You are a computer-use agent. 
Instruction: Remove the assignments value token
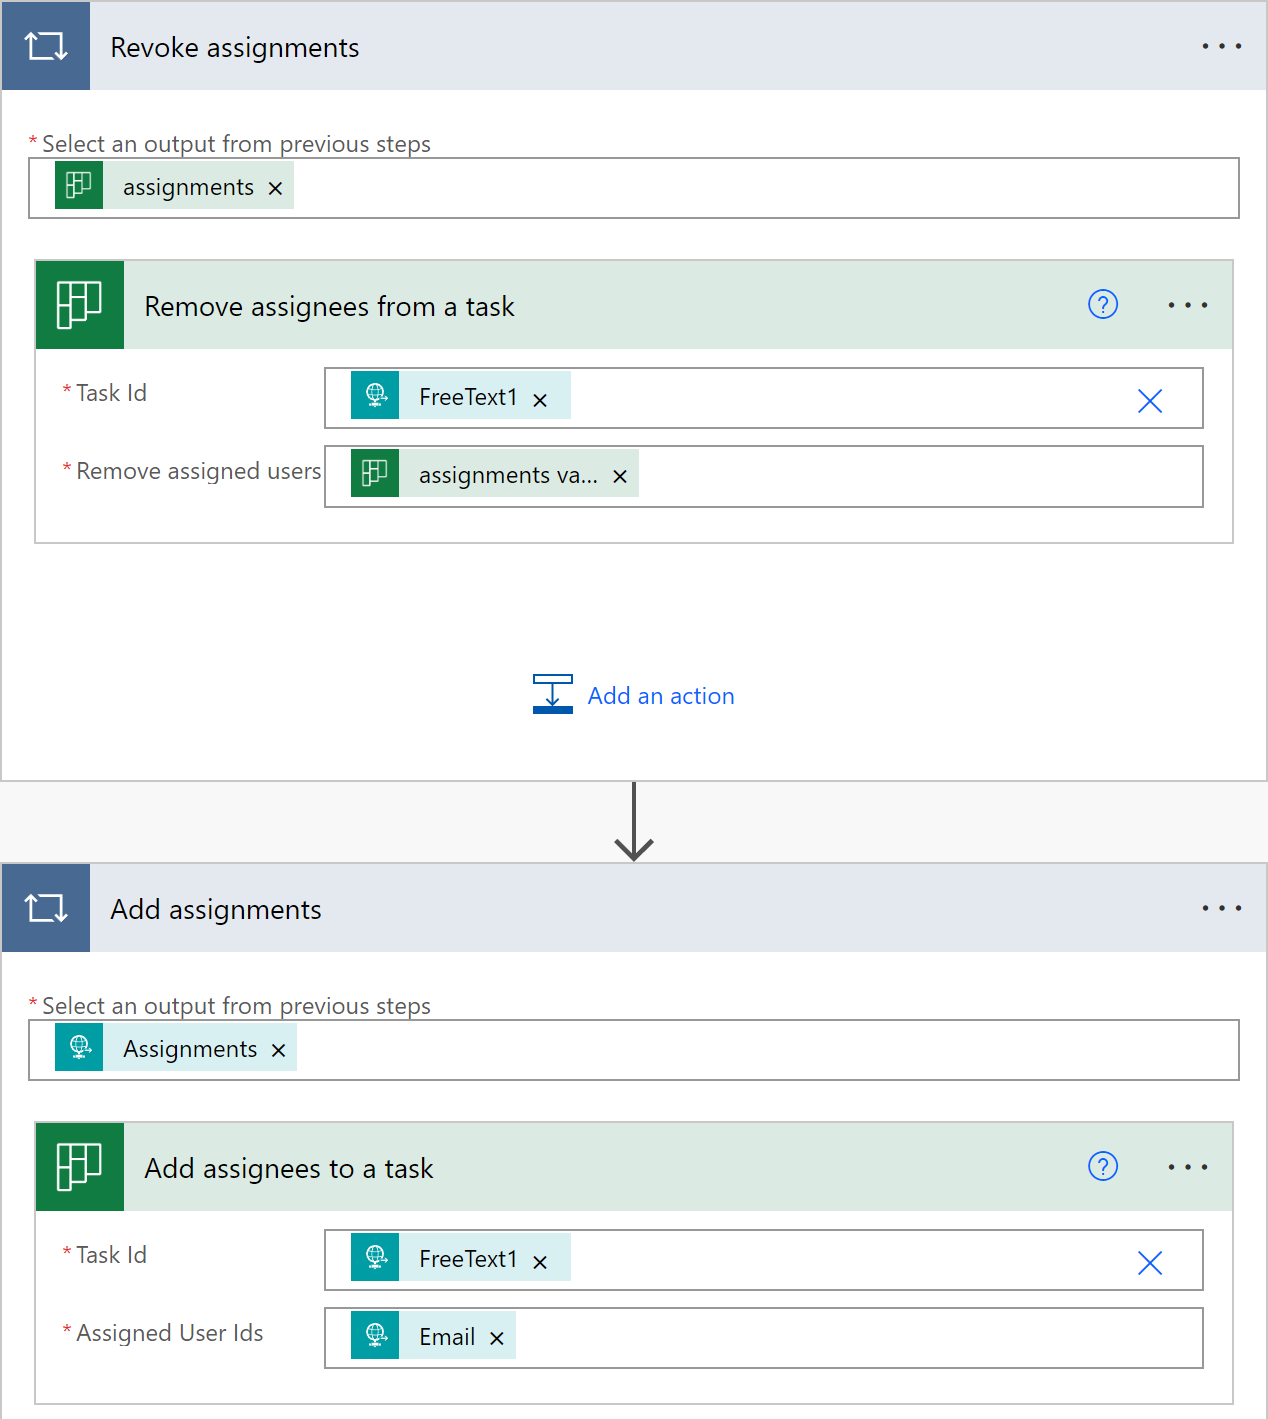click(620, 477)
